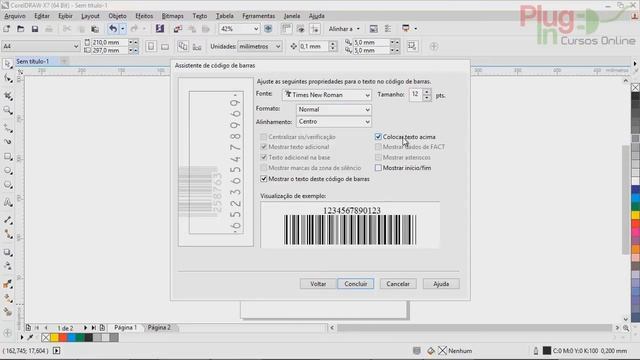Pick the yellow swatch in document palette
Viewport: 640px width, 360px height.
54,338
